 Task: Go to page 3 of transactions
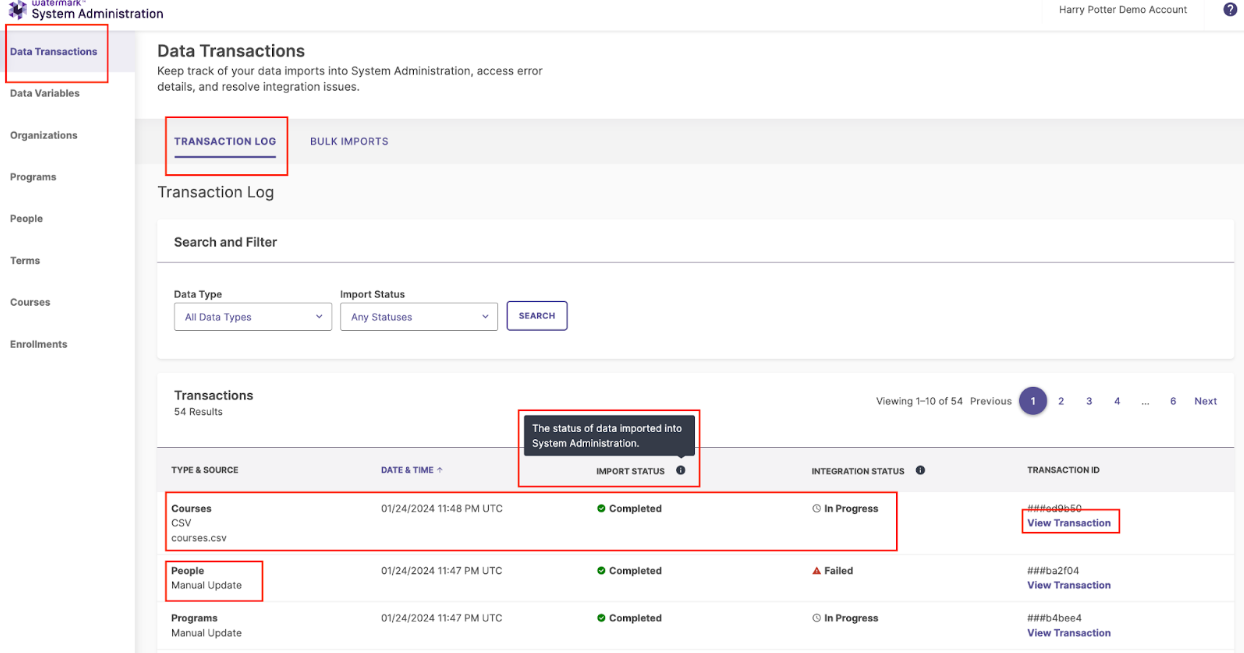(x=1089, y=401)
